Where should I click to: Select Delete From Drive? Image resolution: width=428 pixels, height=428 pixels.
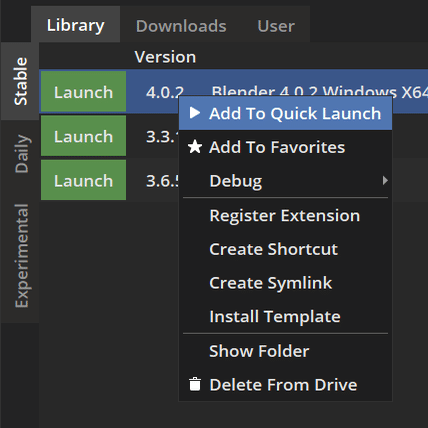tap(285, 385)
